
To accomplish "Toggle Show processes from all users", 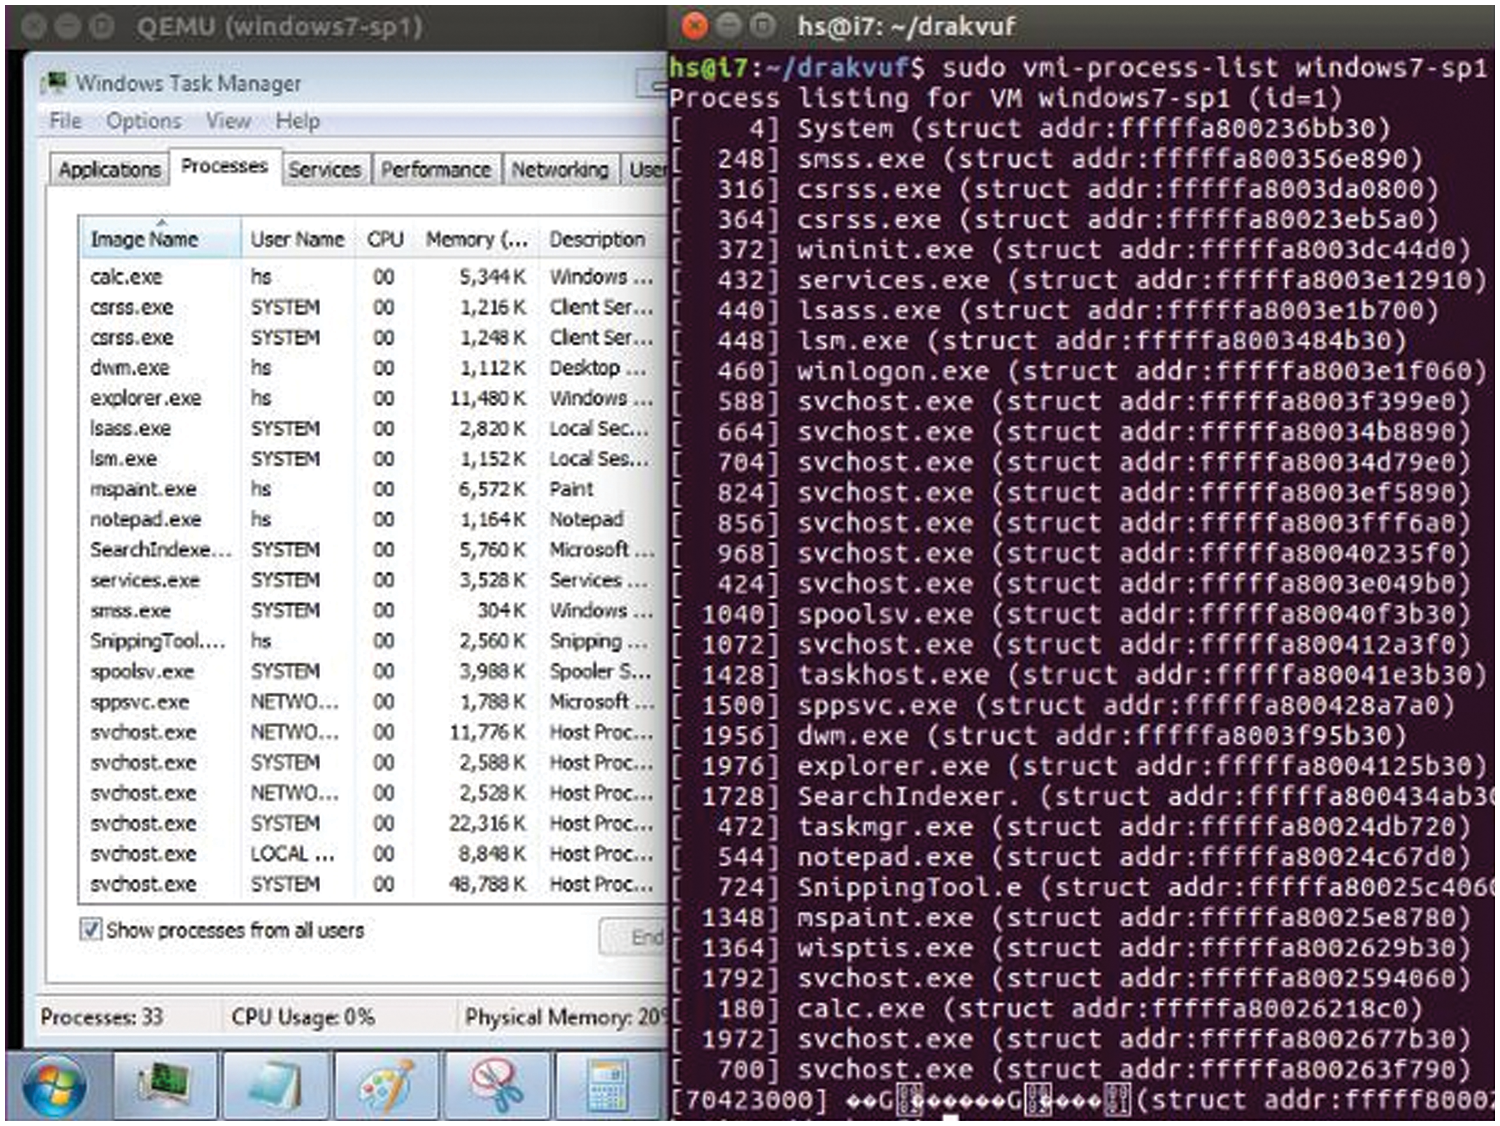I will point(91,930).
